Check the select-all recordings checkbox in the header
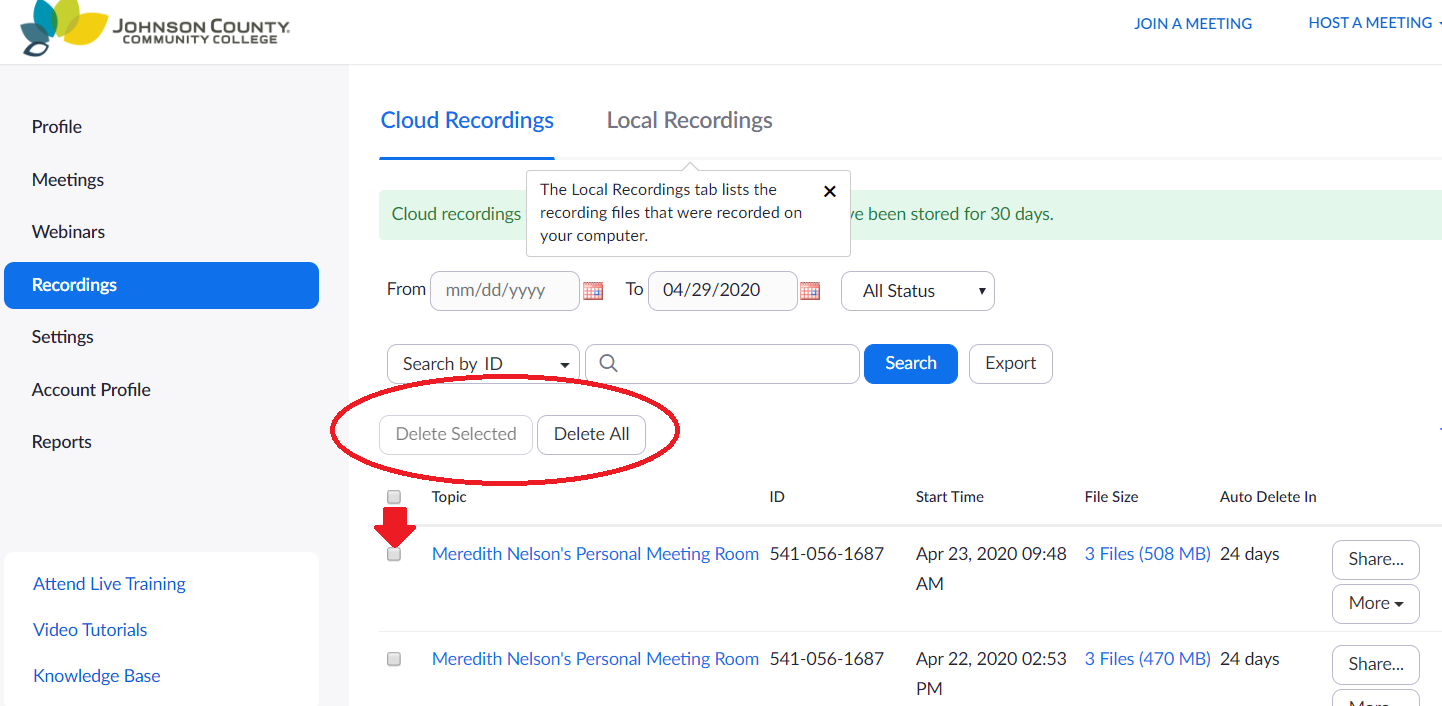The height and width of the screenshot is (706, 1442). [x=393, y=496]
